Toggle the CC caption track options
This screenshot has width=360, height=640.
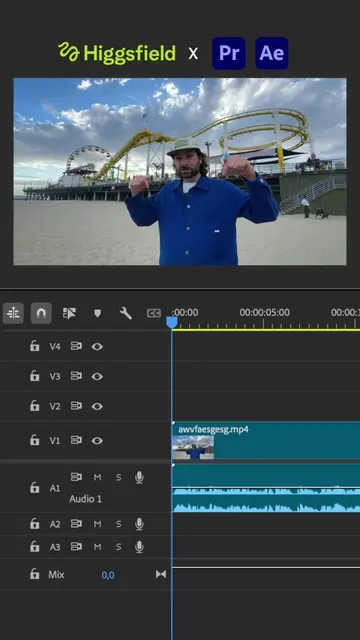(153, 313)
